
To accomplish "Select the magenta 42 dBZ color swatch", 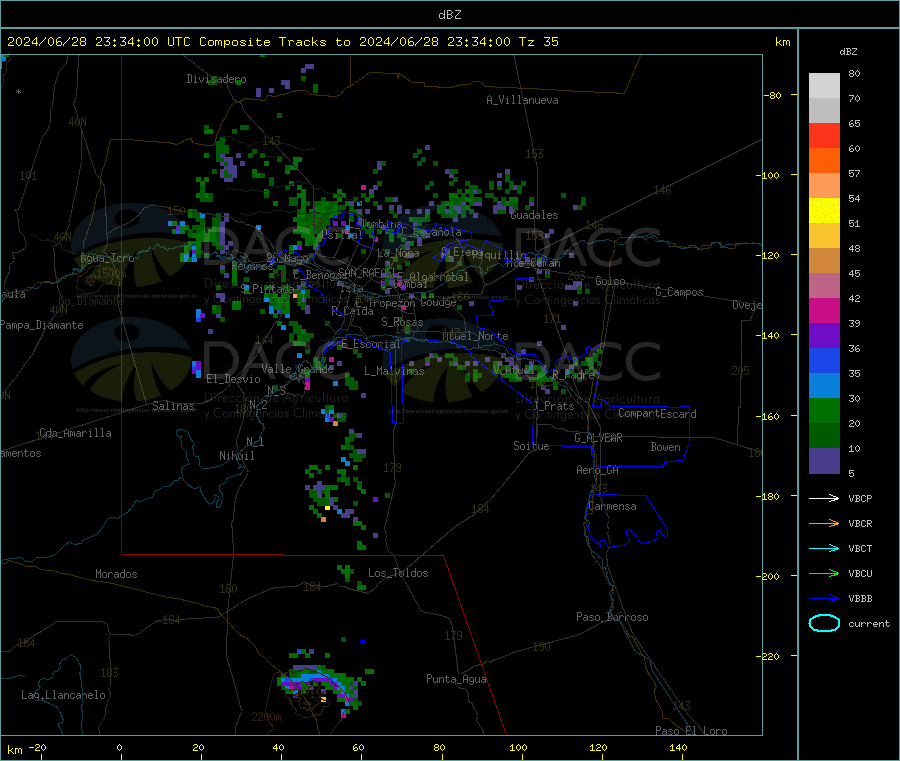I will (824, 310).
